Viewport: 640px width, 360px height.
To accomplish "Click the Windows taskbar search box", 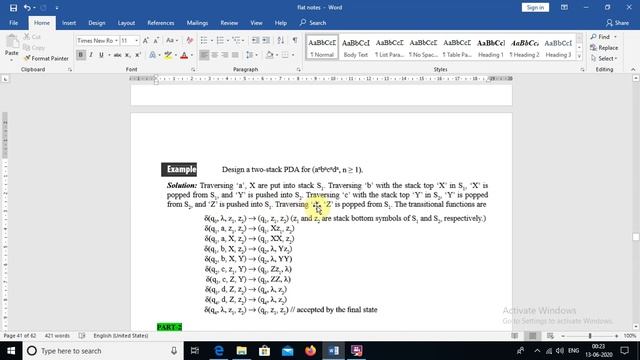I will tap(102, 351).
